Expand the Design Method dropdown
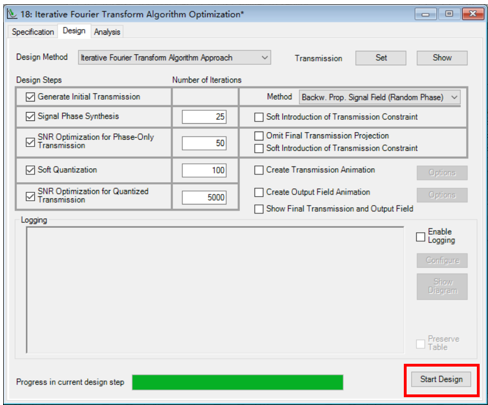Image resolution: width=488 pixels, height=405 pixels. click(174, 58)
